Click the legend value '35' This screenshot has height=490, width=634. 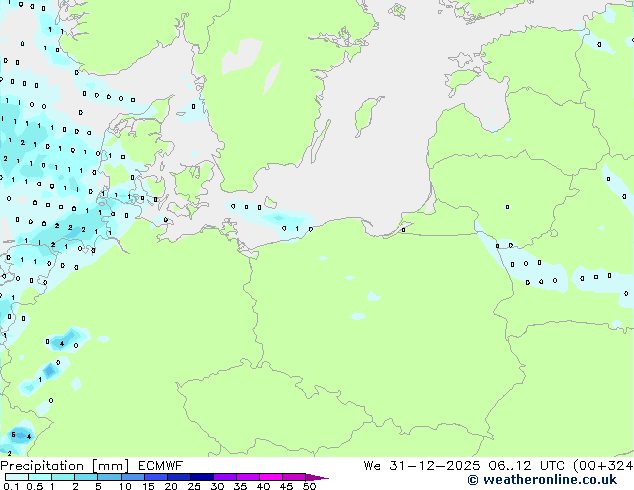[240, 486]
